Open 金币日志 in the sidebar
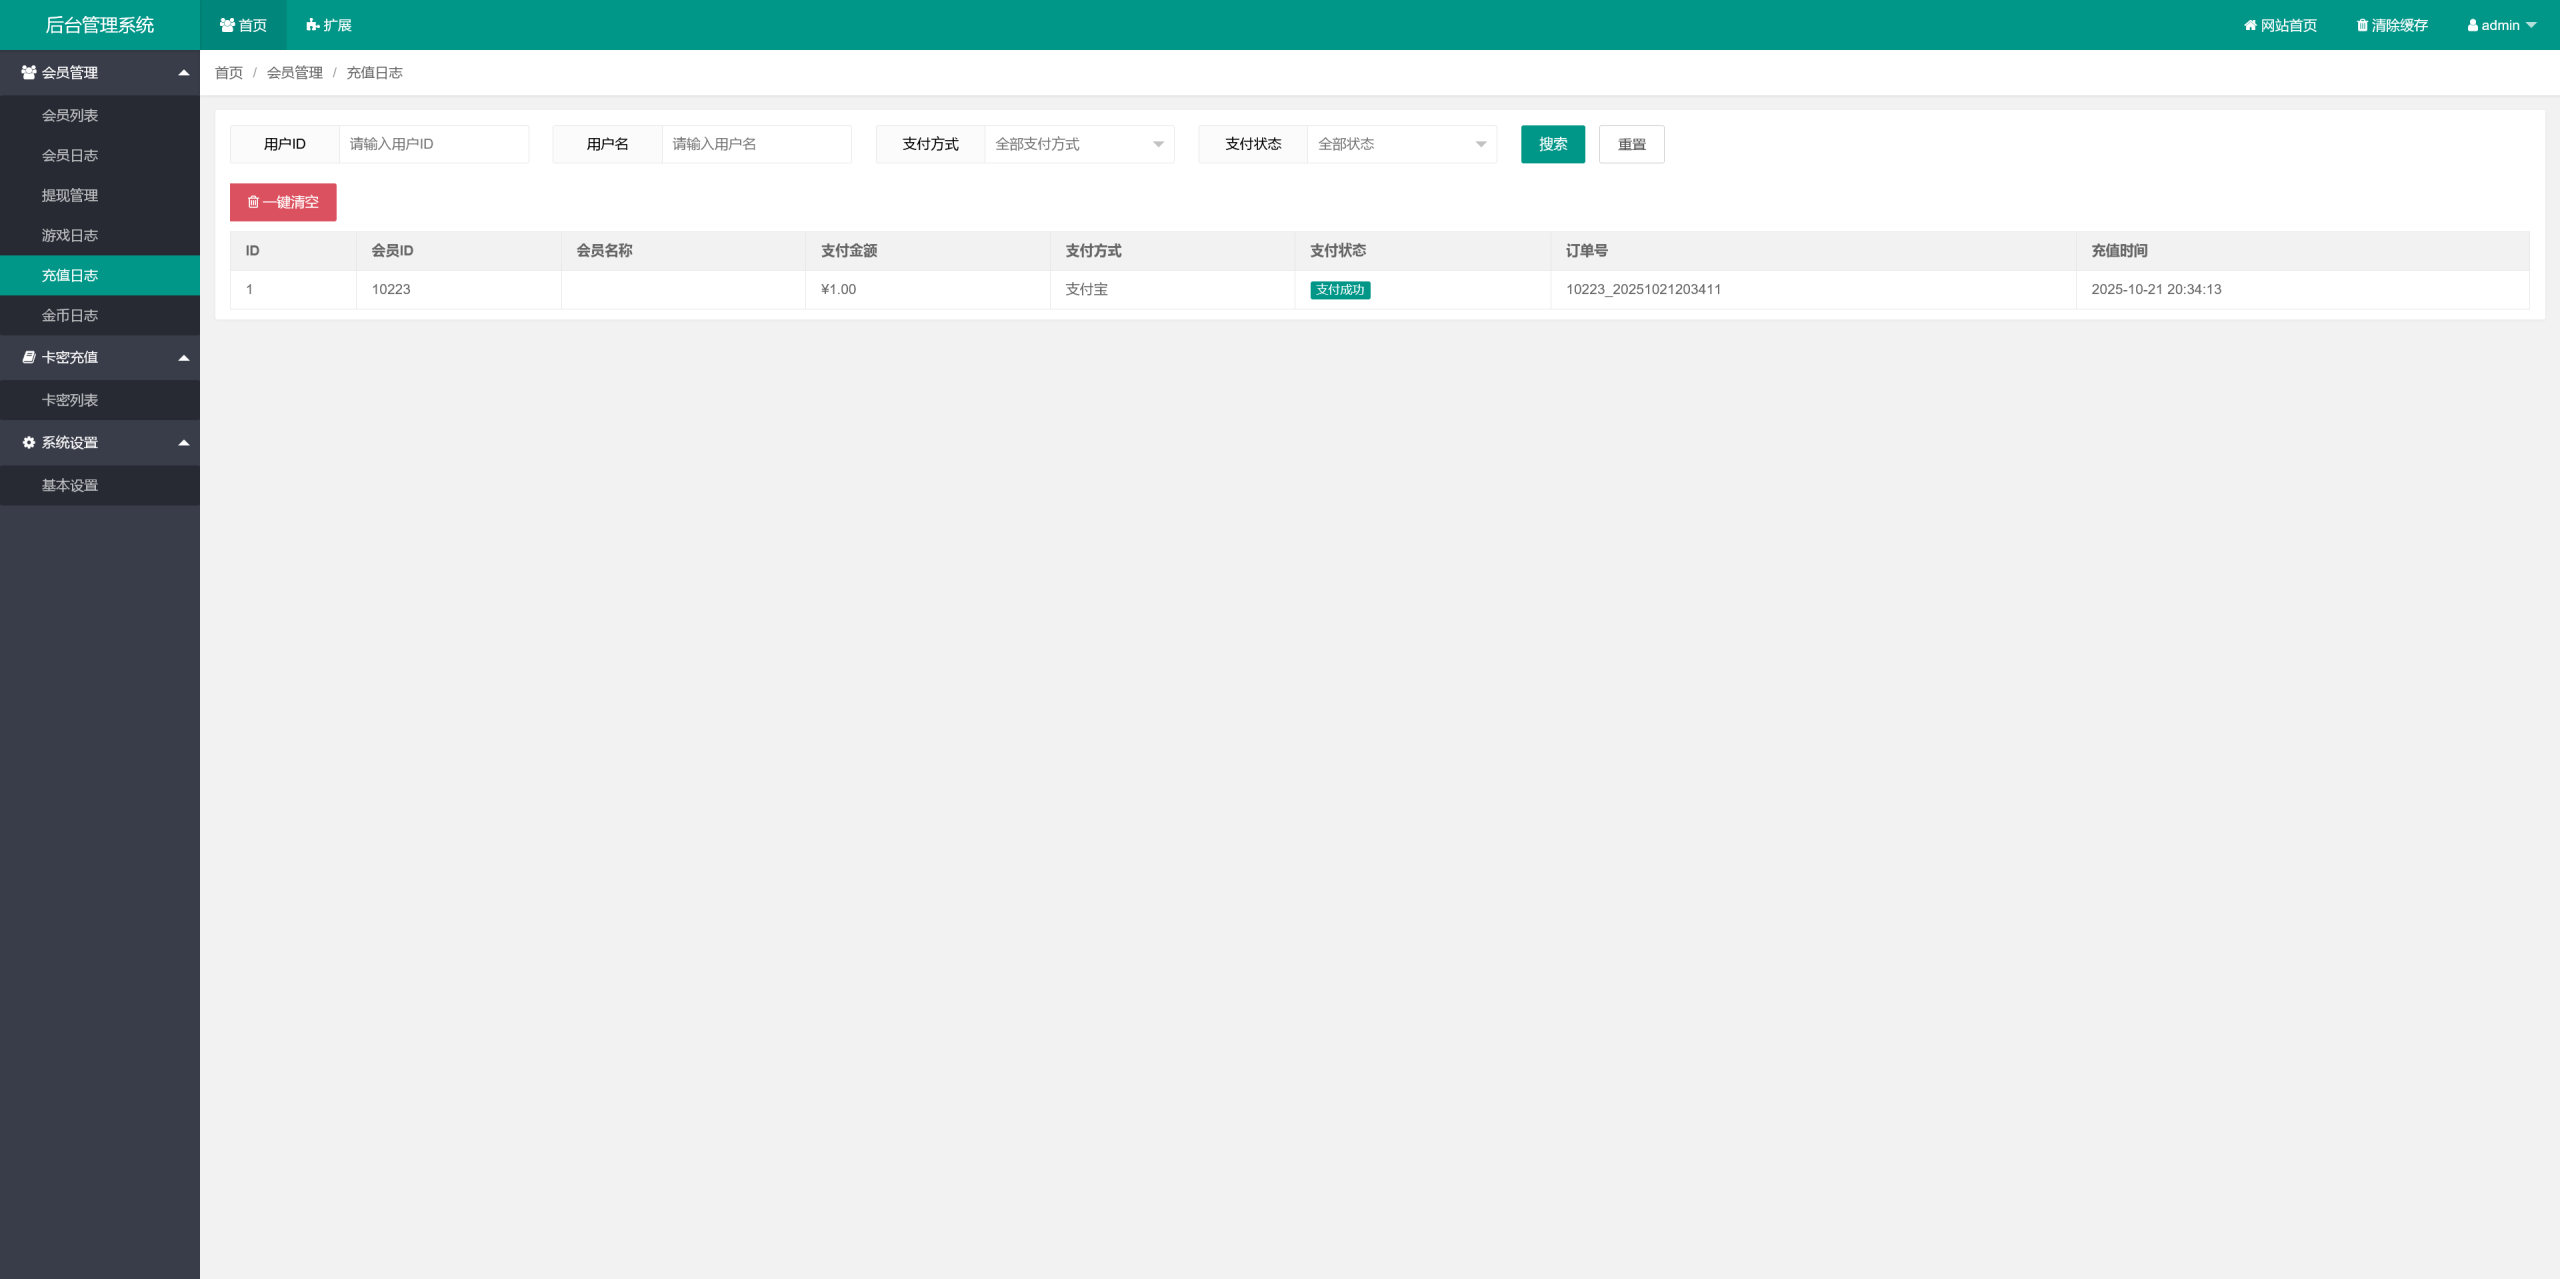 (x=70, y=316)
